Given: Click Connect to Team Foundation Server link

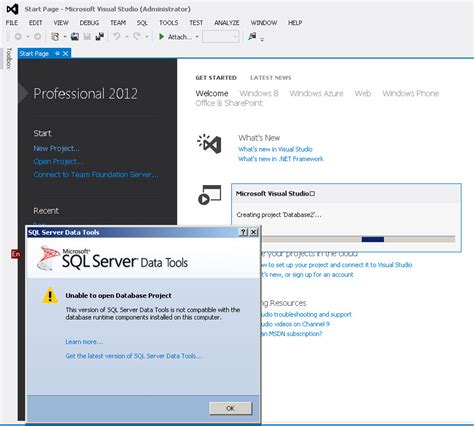Looking at the screenshot, I should pos(96,175).
